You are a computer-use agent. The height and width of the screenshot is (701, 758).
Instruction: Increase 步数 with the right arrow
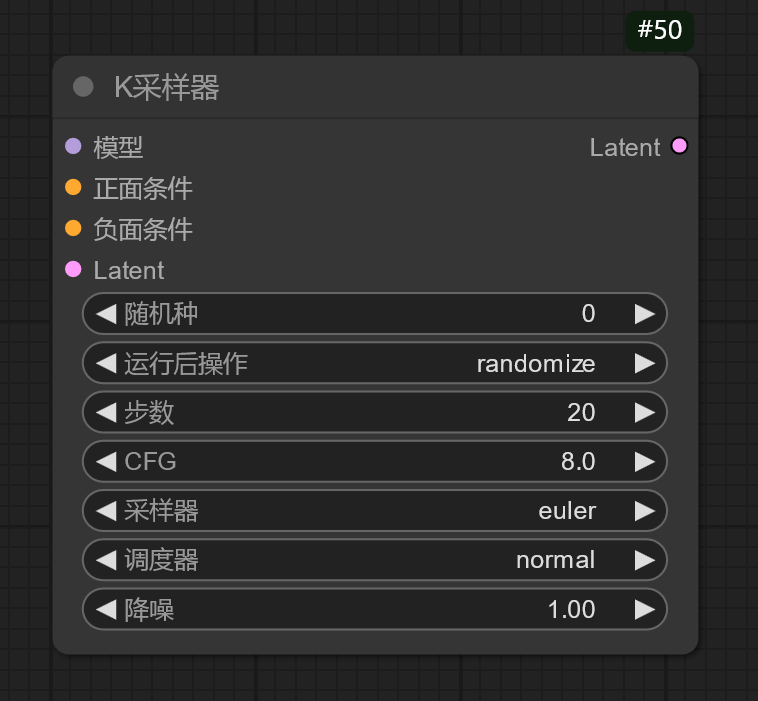[644, 412]
